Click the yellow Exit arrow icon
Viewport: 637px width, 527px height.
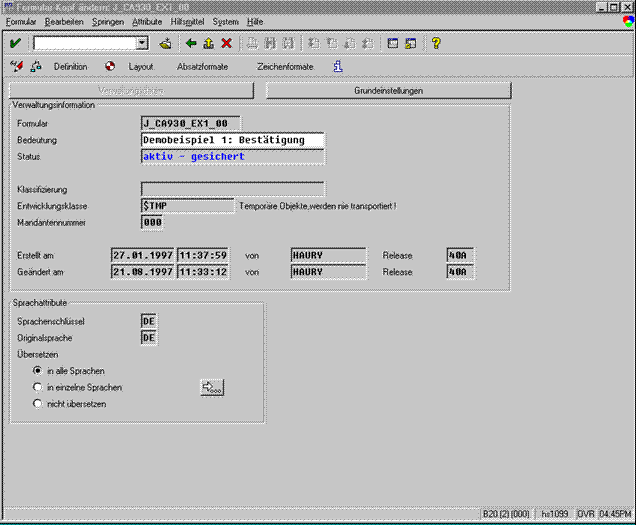208,43
